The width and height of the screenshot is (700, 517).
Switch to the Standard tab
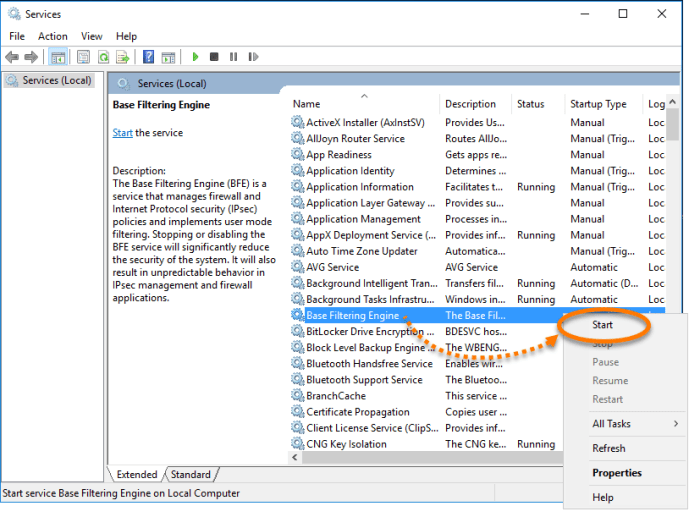[x=191, y=474]
